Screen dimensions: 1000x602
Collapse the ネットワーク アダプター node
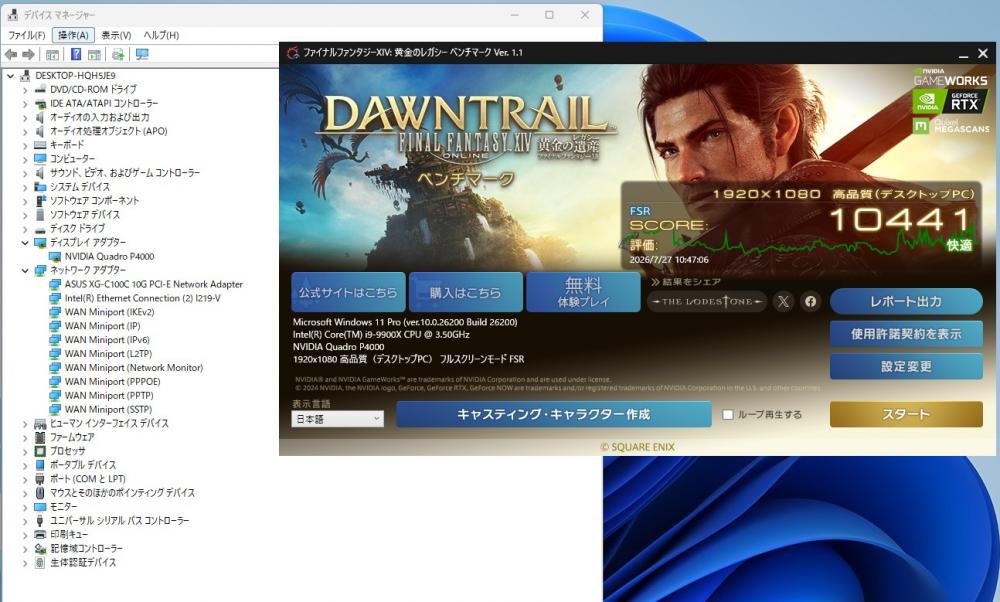(x=26, y=270)
